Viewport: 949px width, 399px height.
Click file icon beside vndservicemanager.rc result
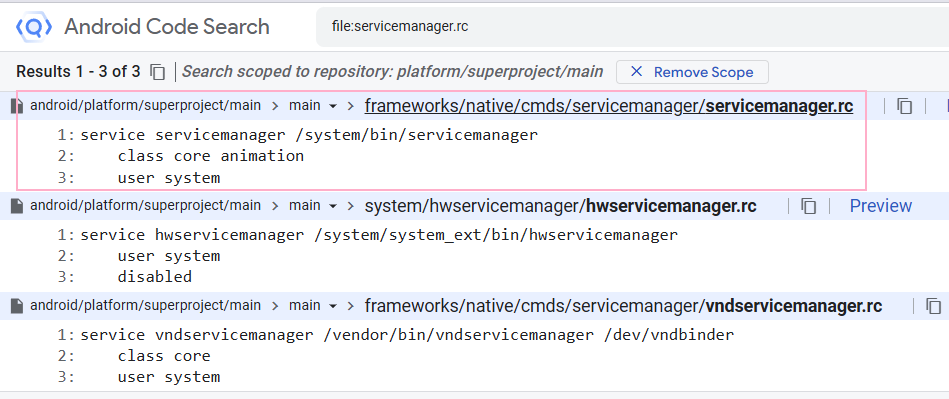point(18,305)
